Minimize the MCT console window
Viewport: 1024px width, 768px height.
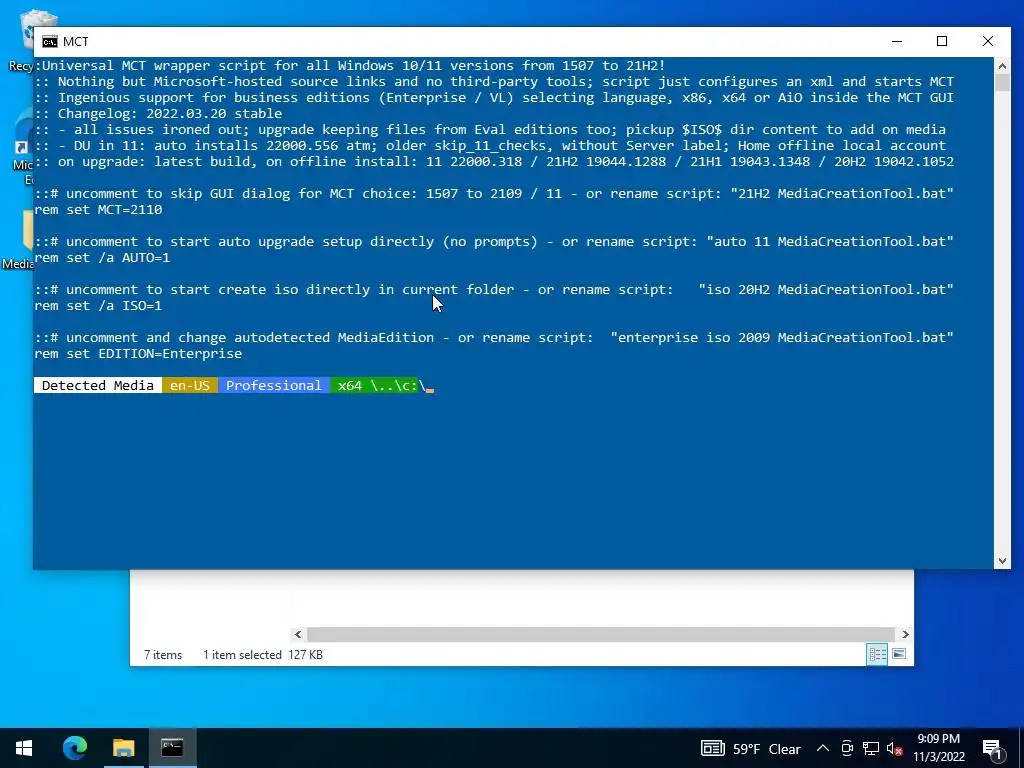tap(897, 41)
